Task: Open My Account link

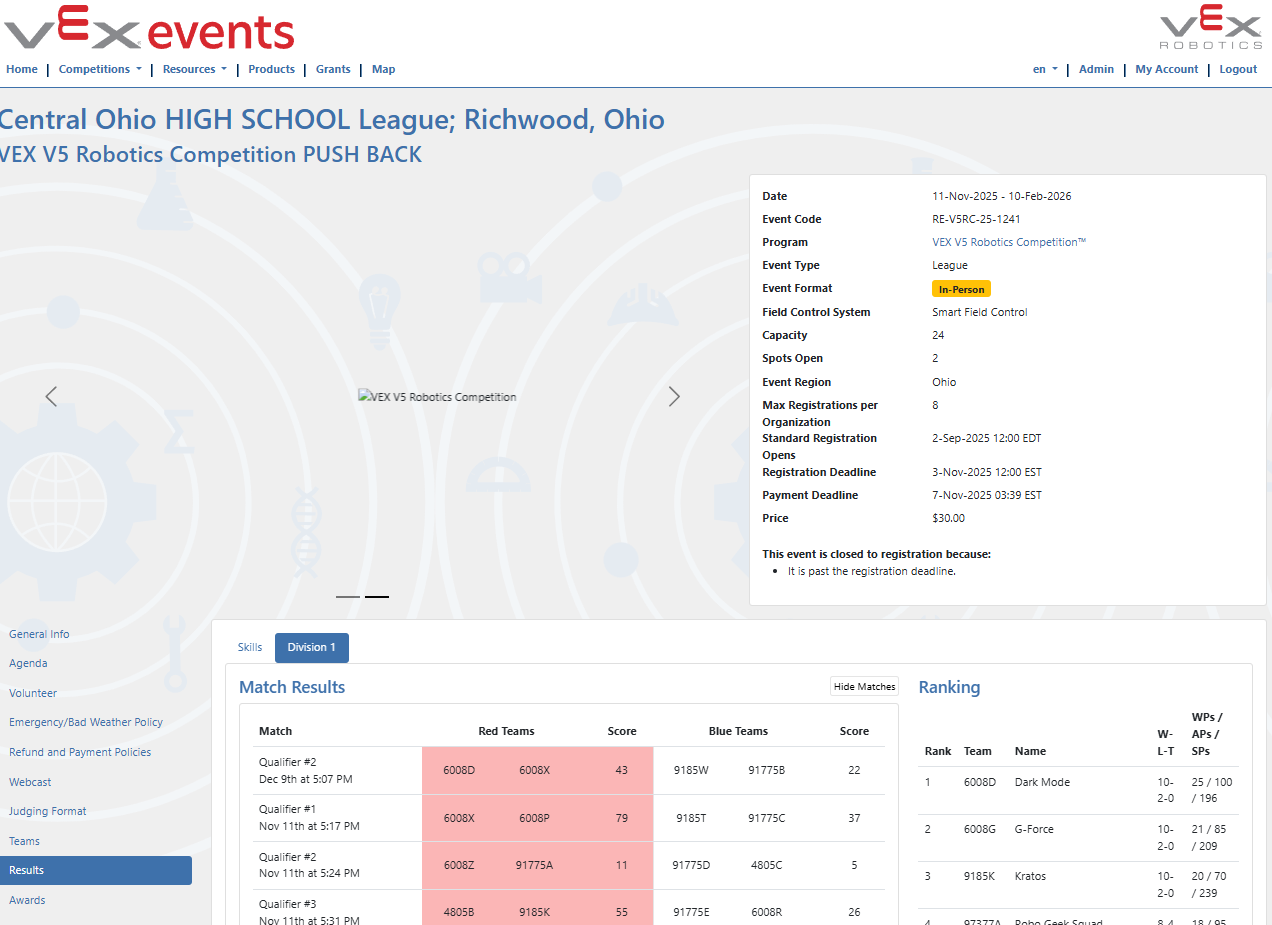Action: [1166, 69]
